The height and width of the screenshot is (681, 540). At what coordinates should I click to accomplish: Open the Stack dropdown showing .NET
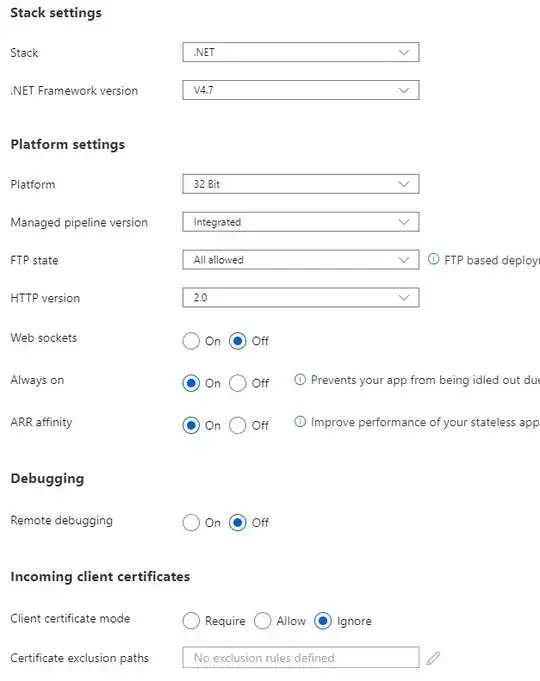coord(301,52)
